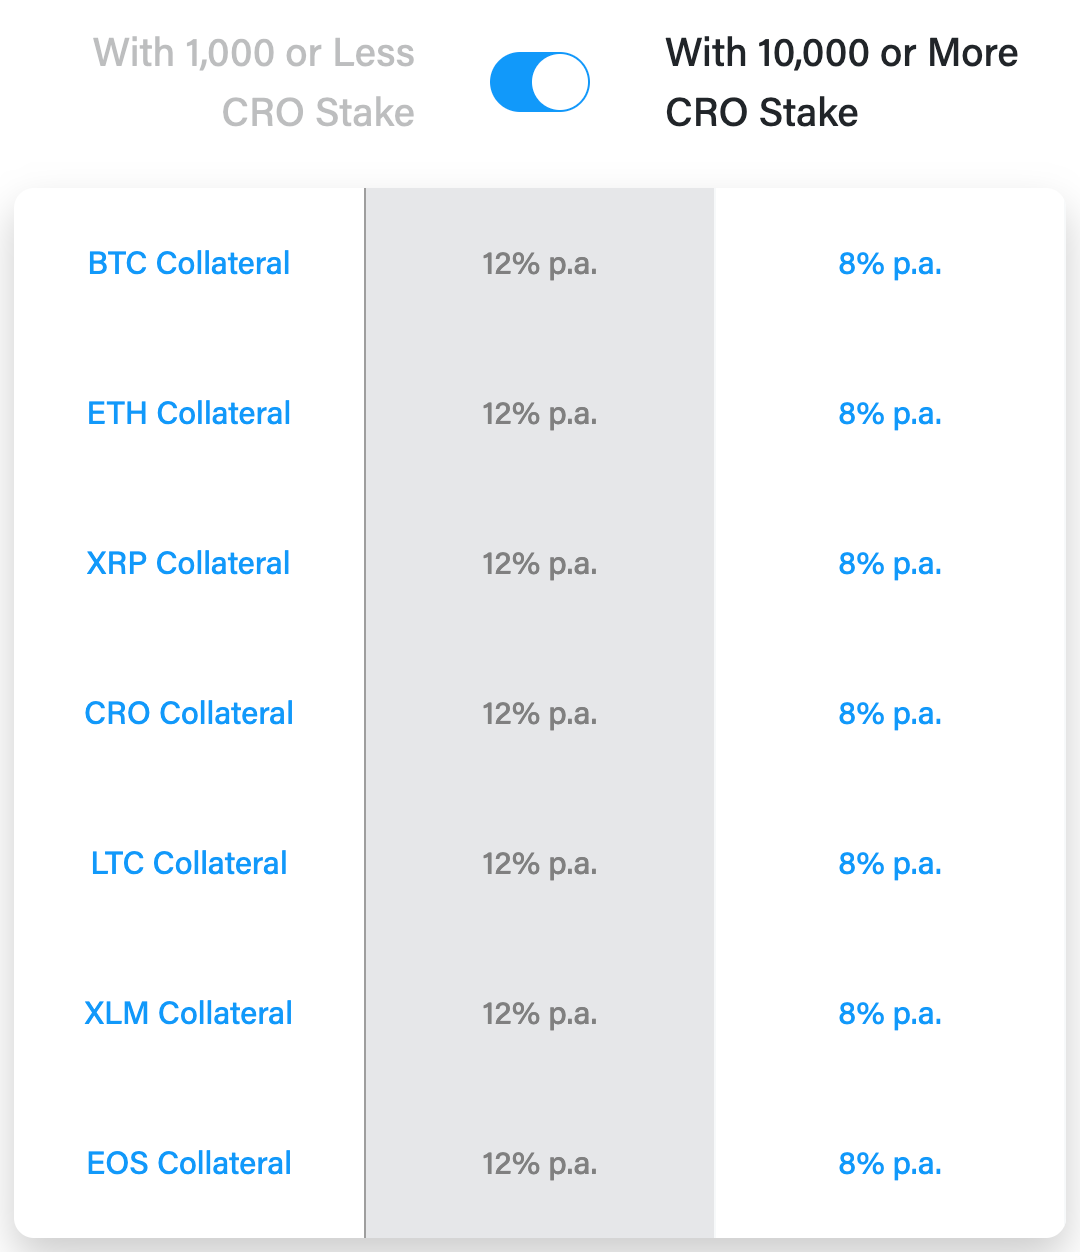Open the CRO Collateral link
This screenshot has height=1252, width=1080.
click(189, 713)
